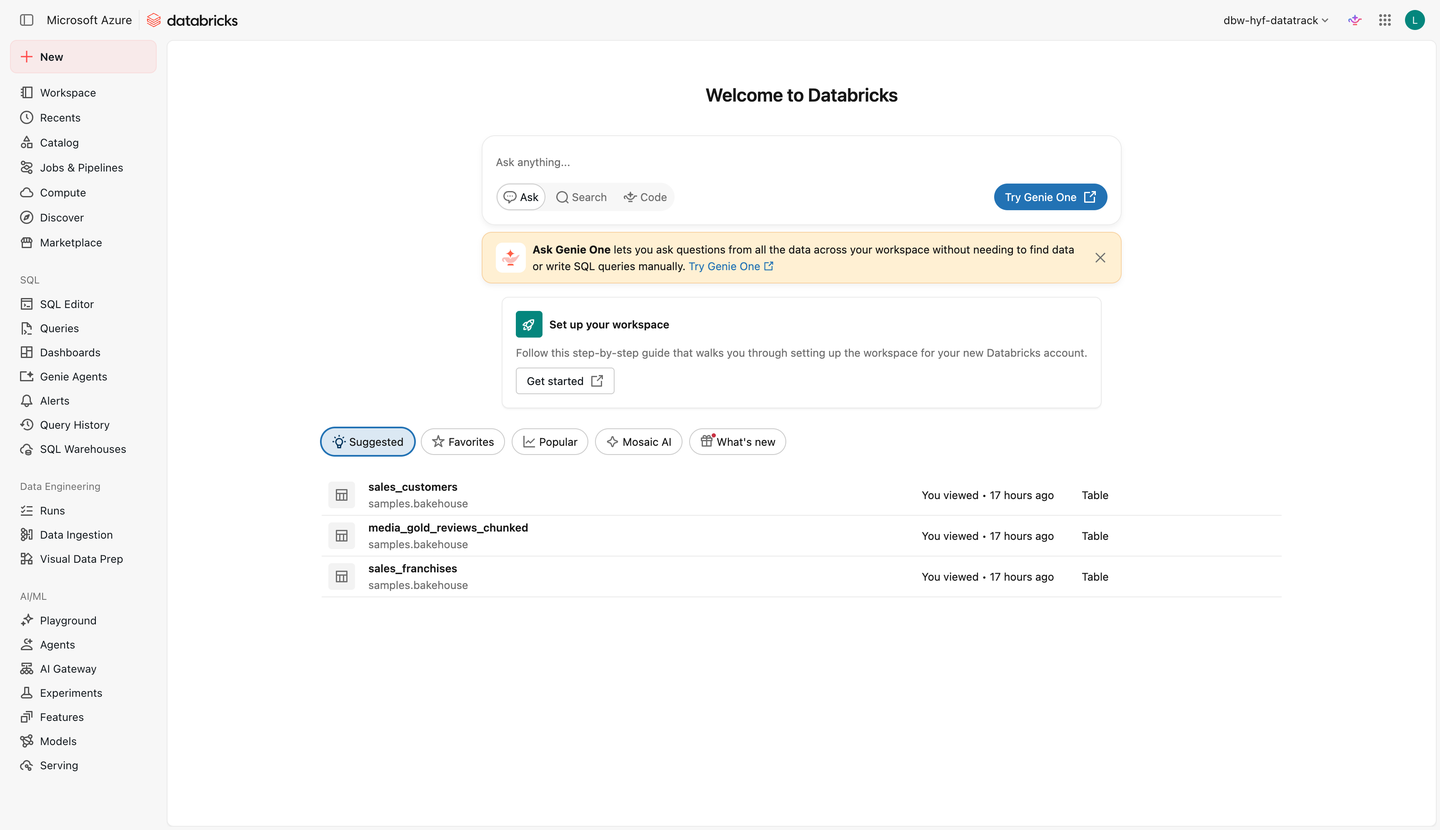Open the What's new tab
Screen dimensions: 1440x830
point(738,442)
